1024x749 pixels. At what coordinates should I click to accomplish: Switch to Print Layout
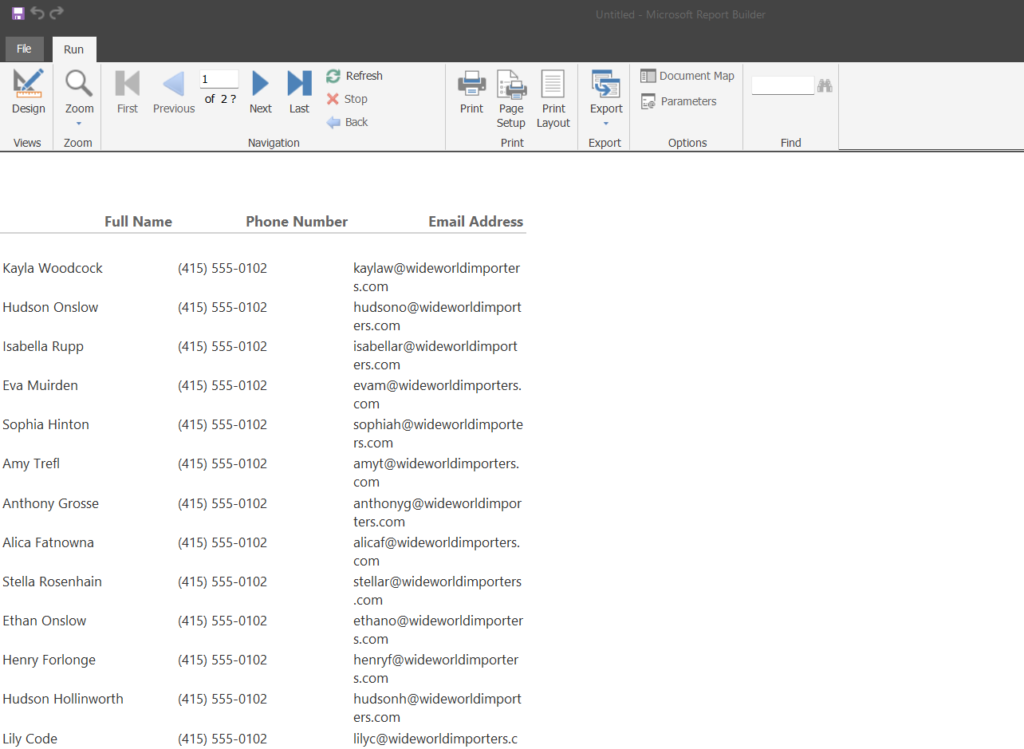tap(553, 99)
